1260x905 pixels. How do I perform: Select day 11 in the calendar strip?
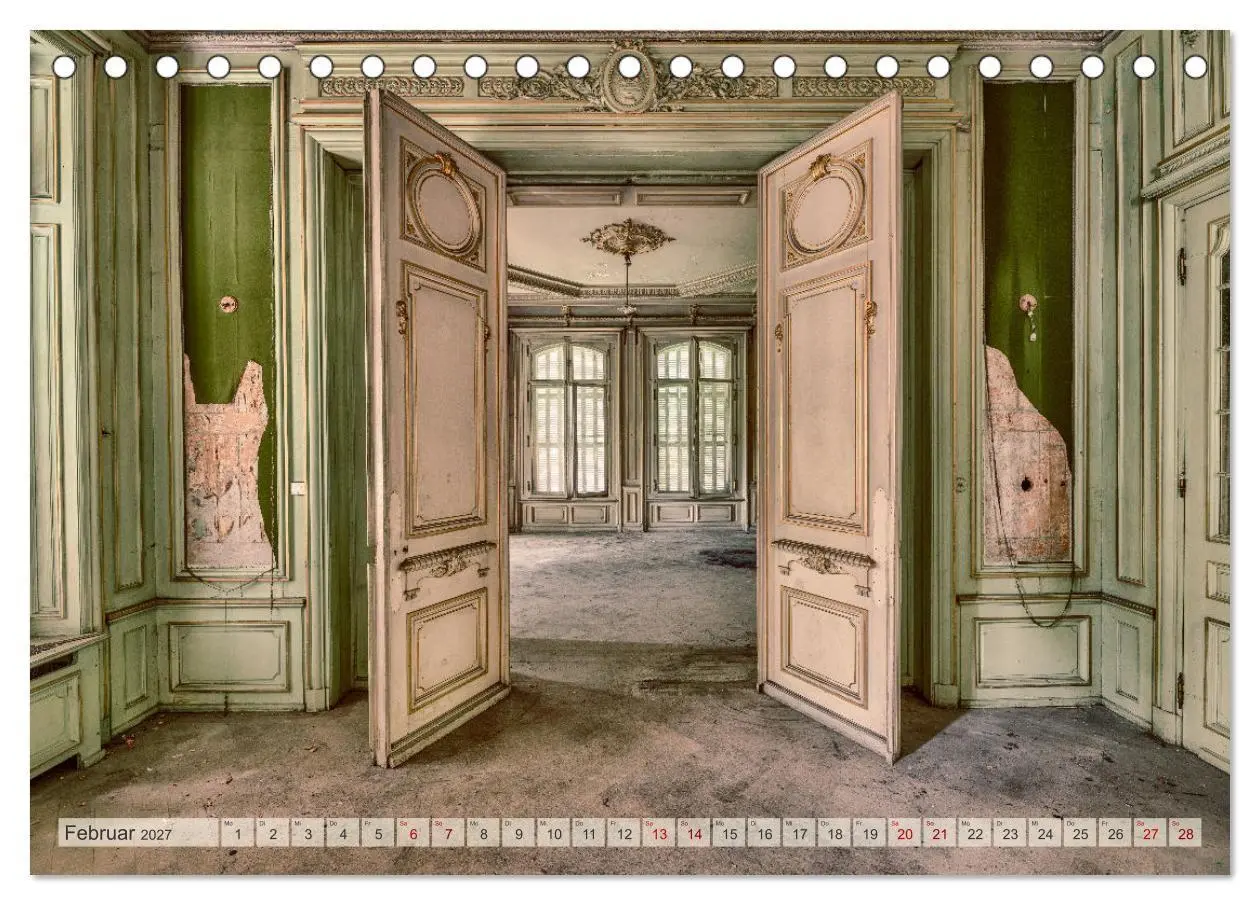coord(587,833)
